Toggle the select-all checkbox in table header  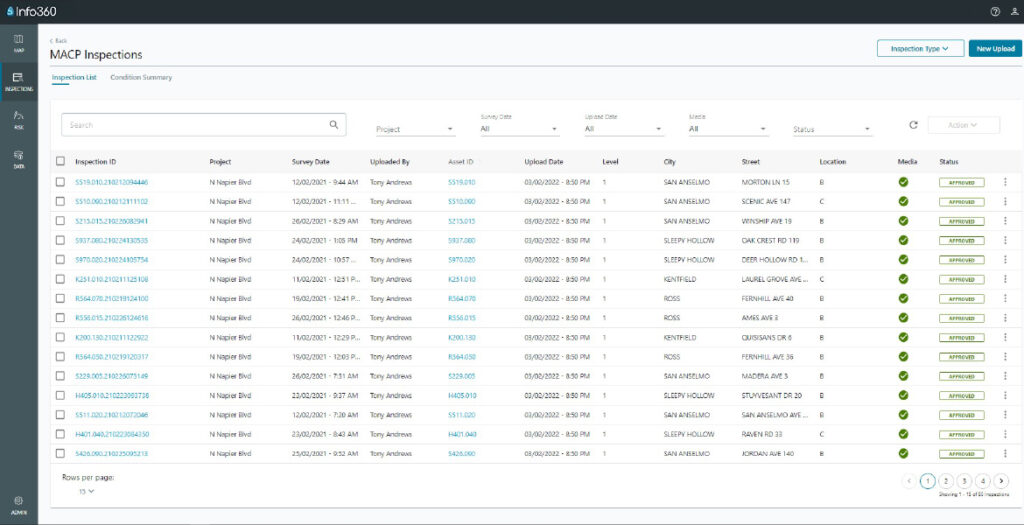[x=60, y=161]
